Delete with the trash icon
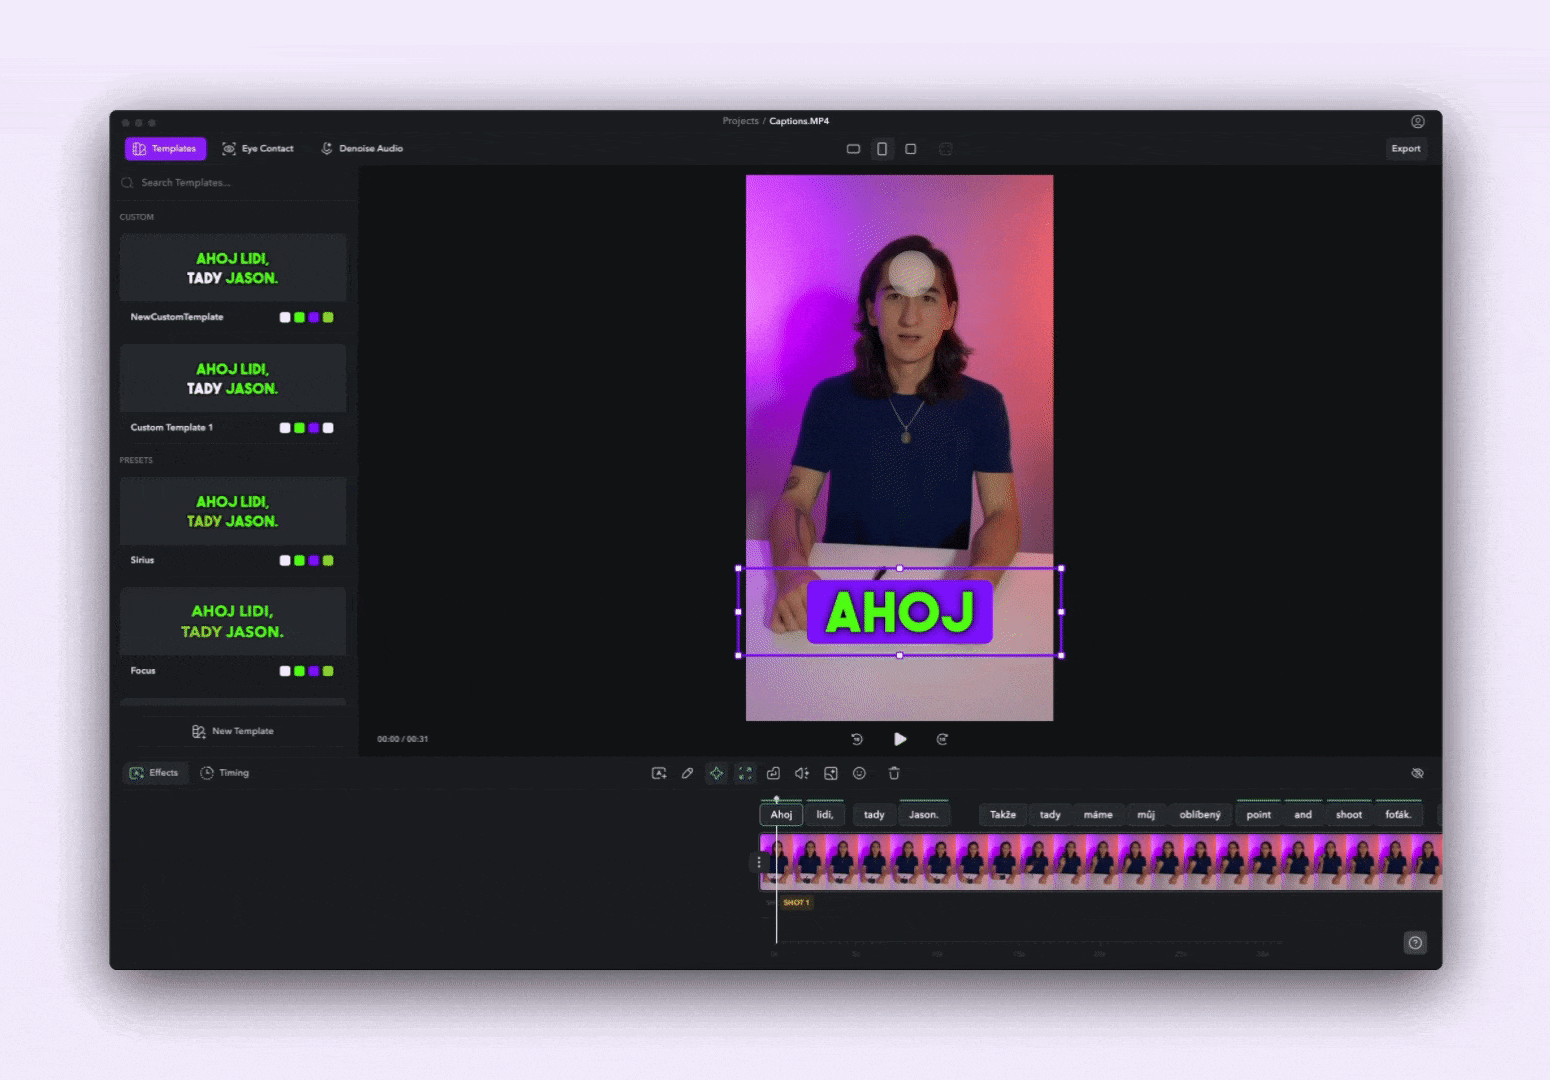This screenshot has height=1080, width=1550. click(x=894, y=773)
